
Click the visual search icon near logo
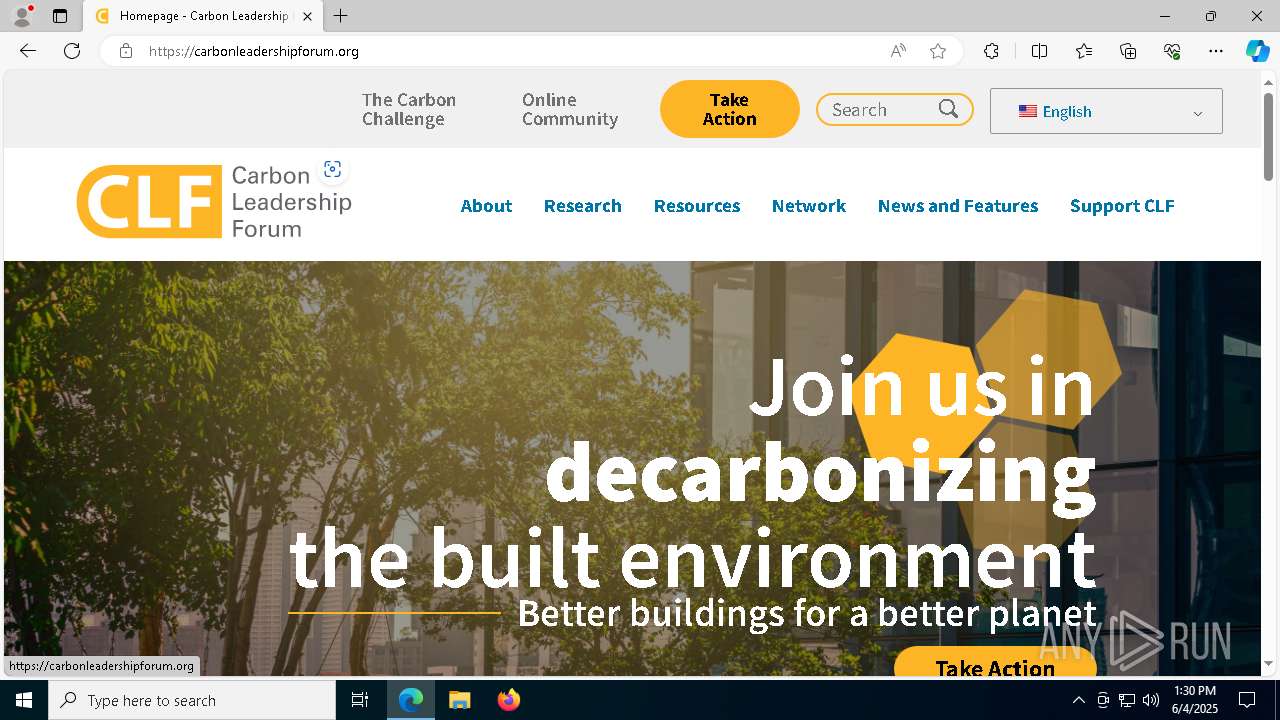(333, 169)
